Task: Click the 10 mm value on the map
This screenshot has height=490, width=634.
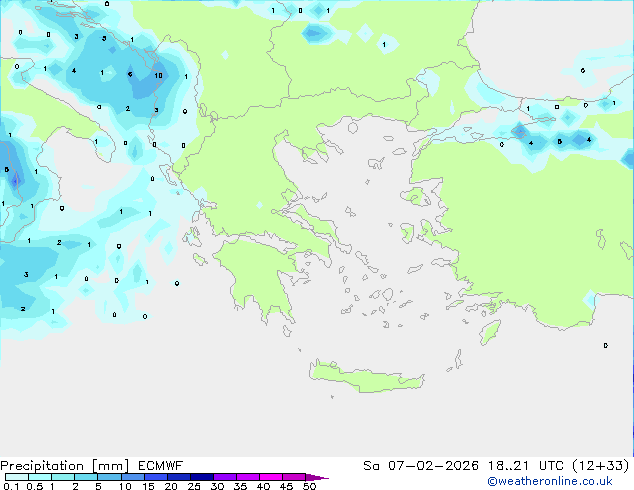Action: (158, 75)
